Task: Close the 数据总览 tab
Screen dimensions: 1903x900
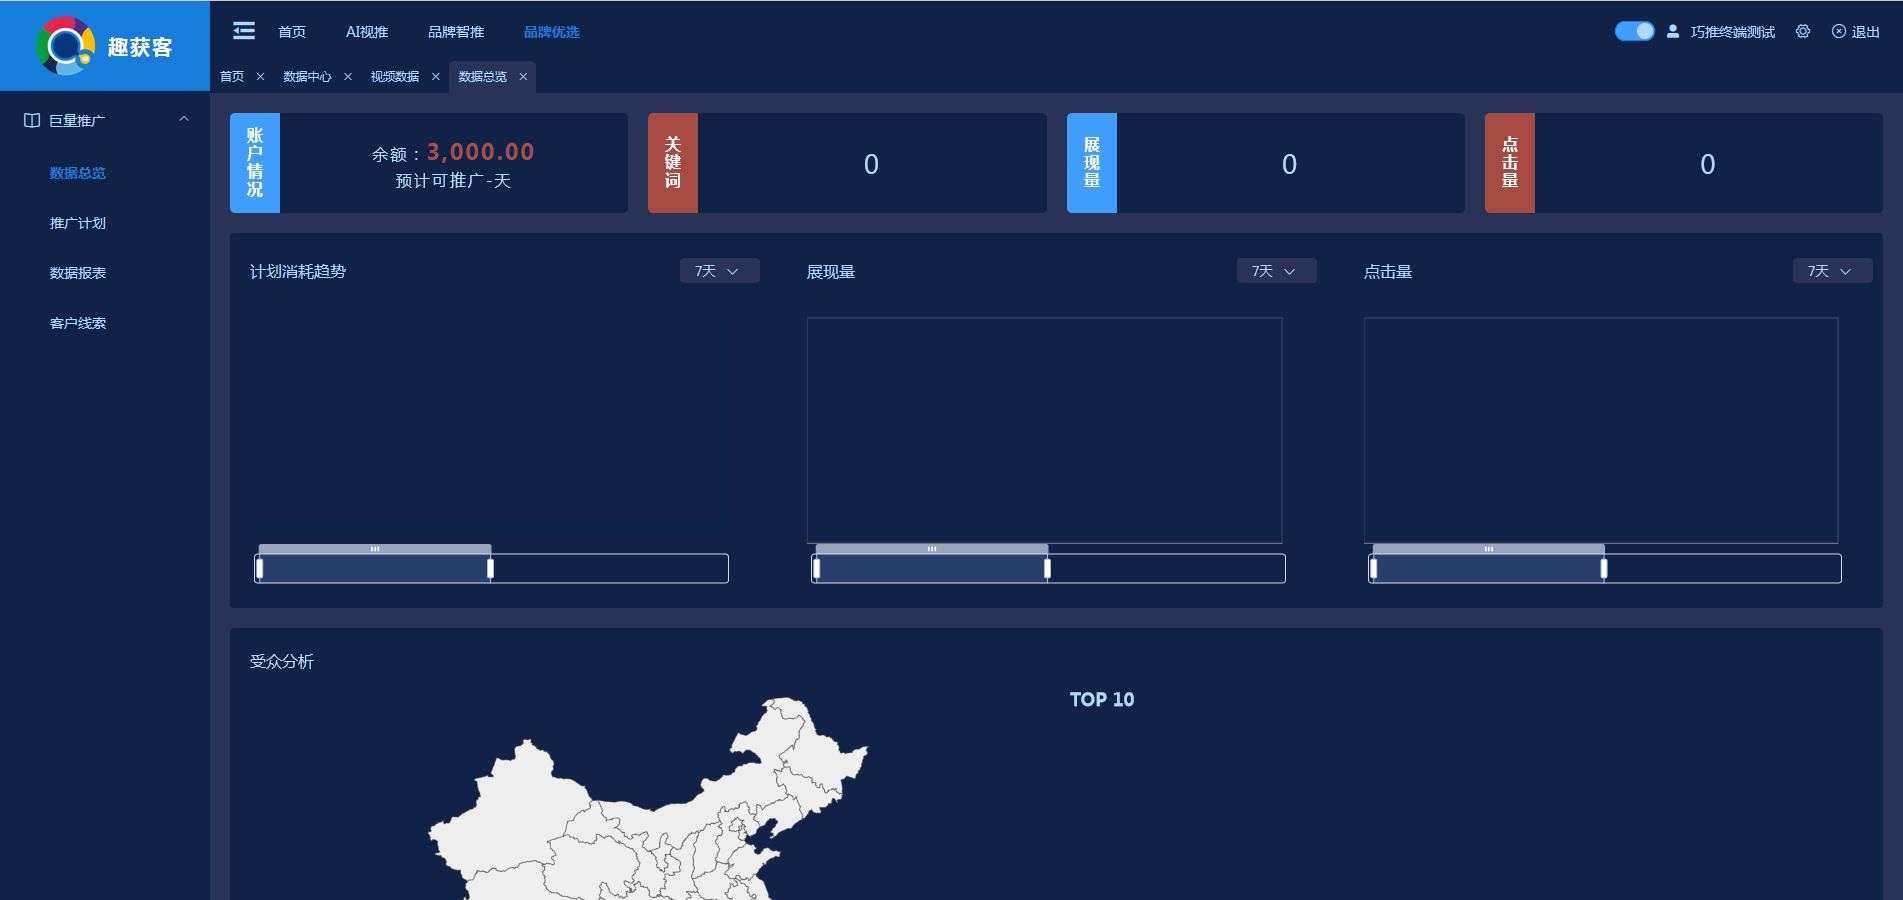Action: (523, 76)
